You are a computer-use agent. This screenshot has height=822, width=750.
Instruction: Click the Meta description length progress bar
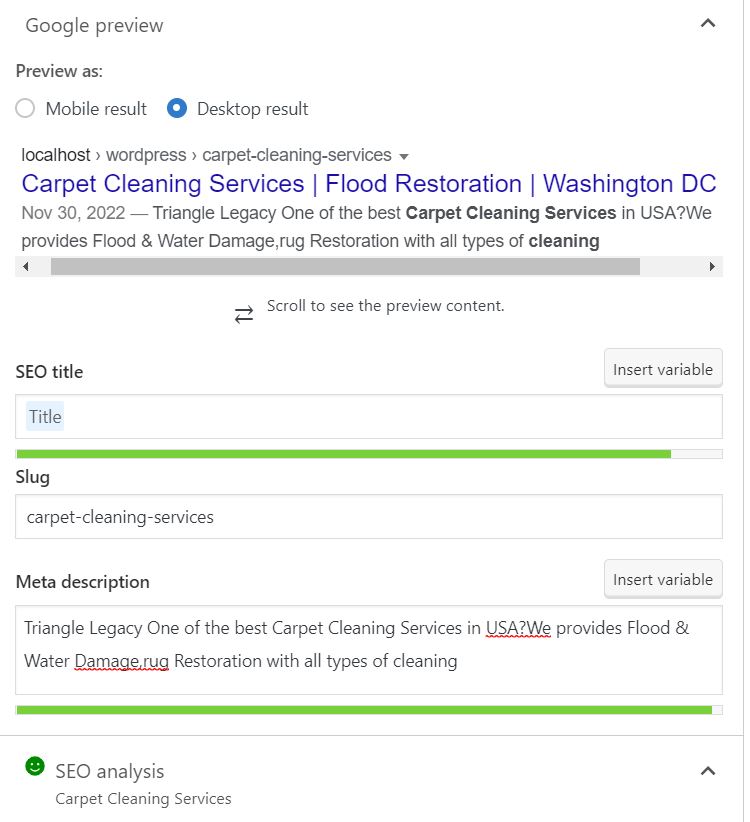pos(365,710)
